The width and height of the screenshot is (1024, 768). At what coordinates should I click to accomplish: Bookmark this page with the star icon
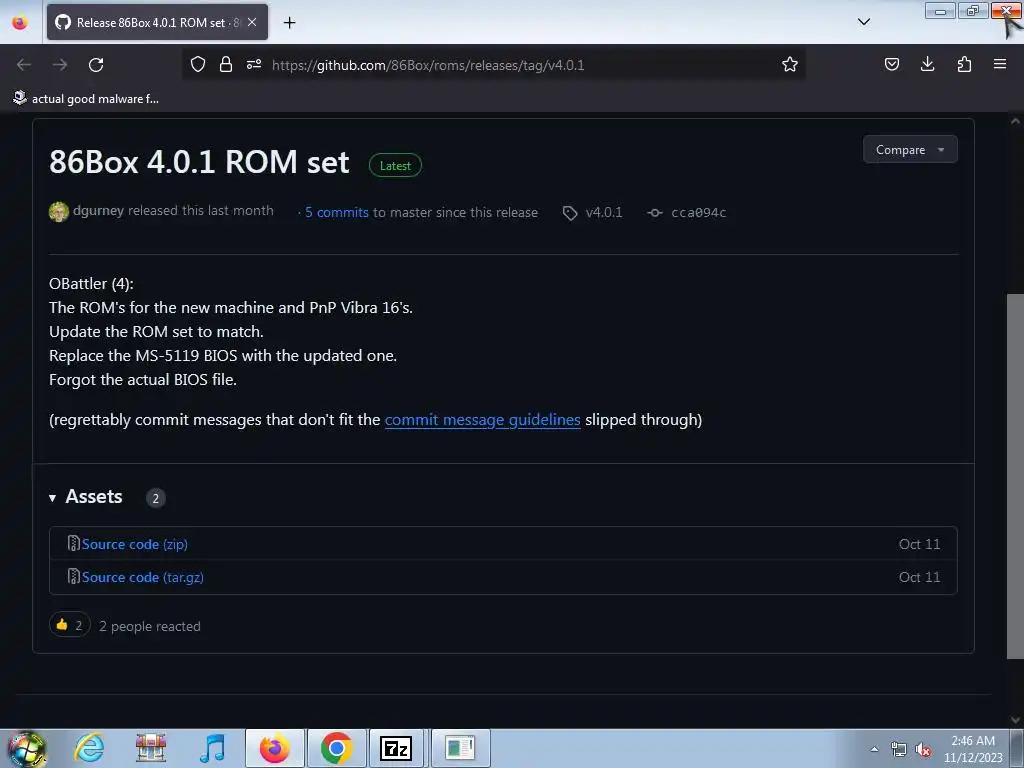(790, 64)
